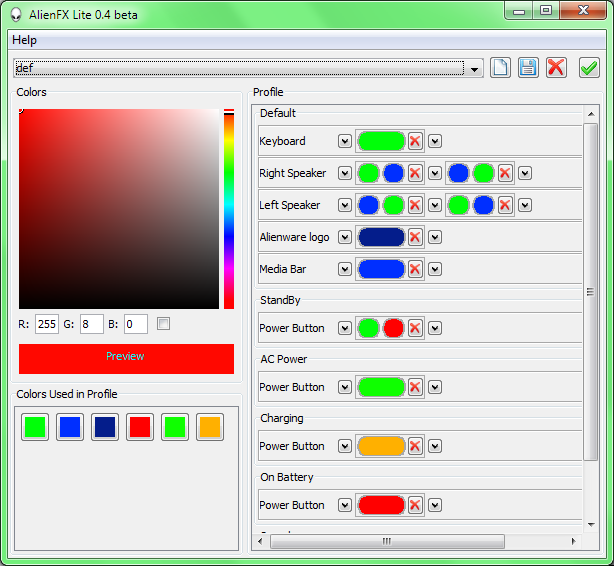This screenshot has height=566, width=614.
Task: Open the last dropdown in the Right Speaker row
Action: (525, 173)
